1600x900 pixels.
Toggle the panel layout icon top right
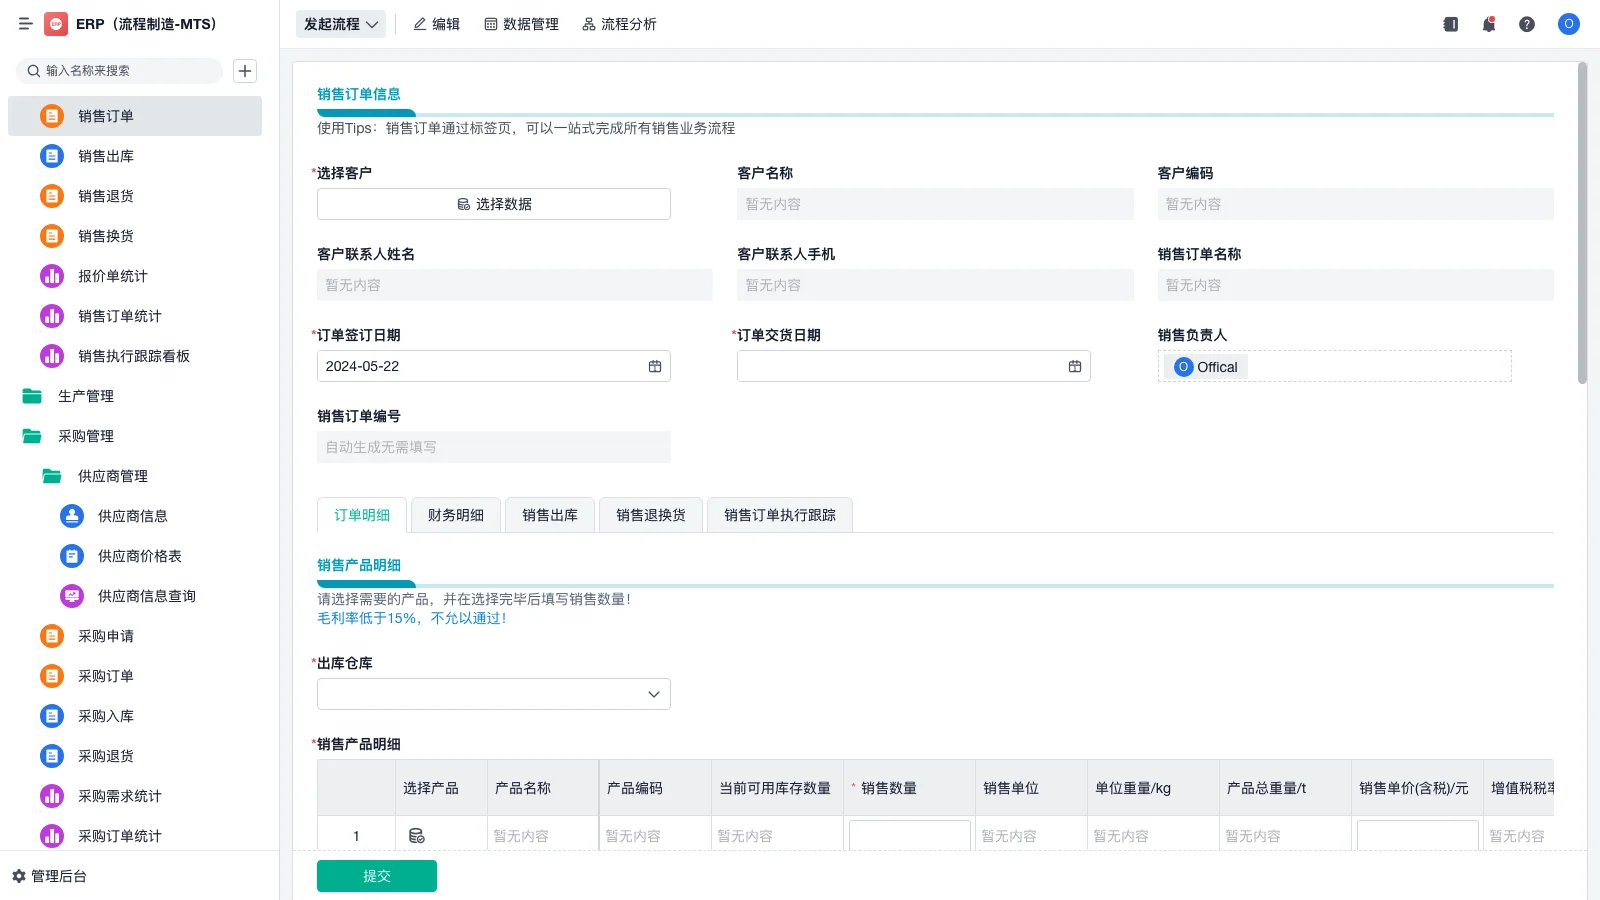[1449, 24]
